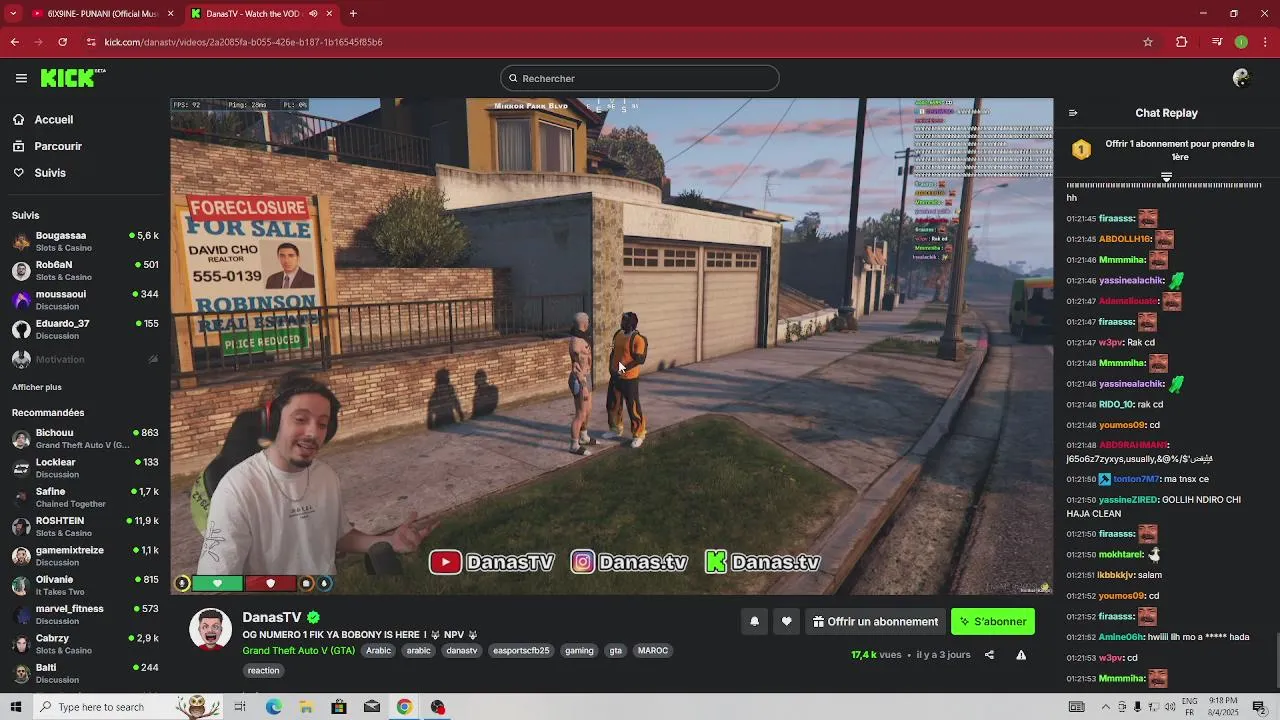
Task: Select marvel_fitness recommended channel
Action: click(x=84, y=614)
